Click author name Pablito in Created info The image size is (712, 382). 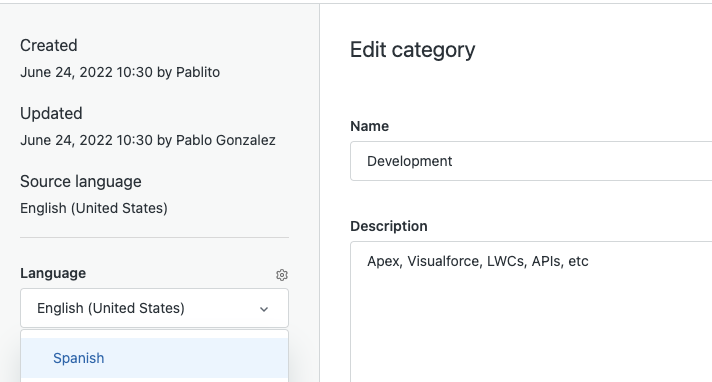pyautogui.click(x=198, y=72)
